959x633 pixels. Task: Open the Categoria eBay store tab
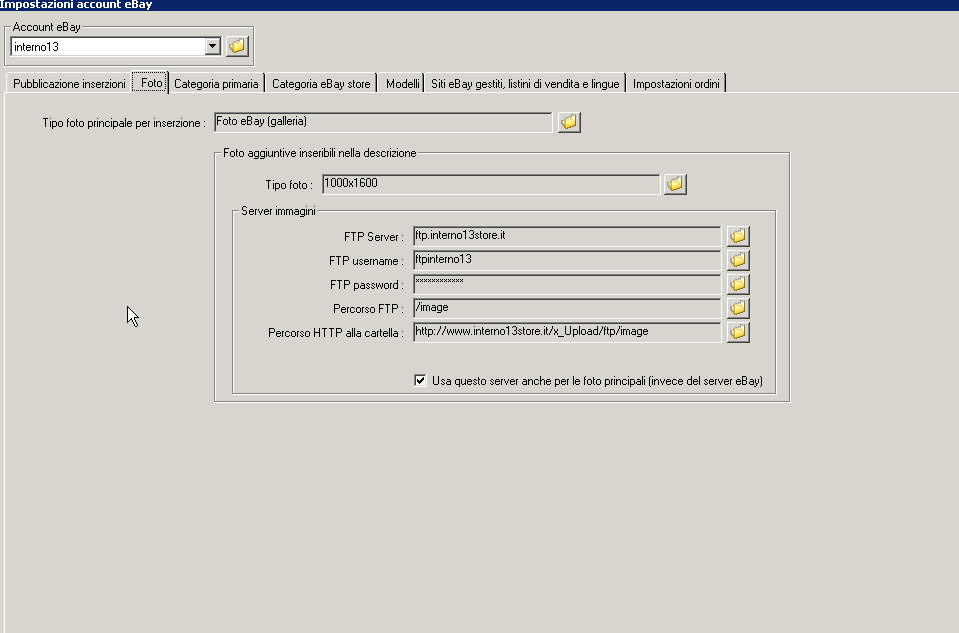click(x=321, y=84)
